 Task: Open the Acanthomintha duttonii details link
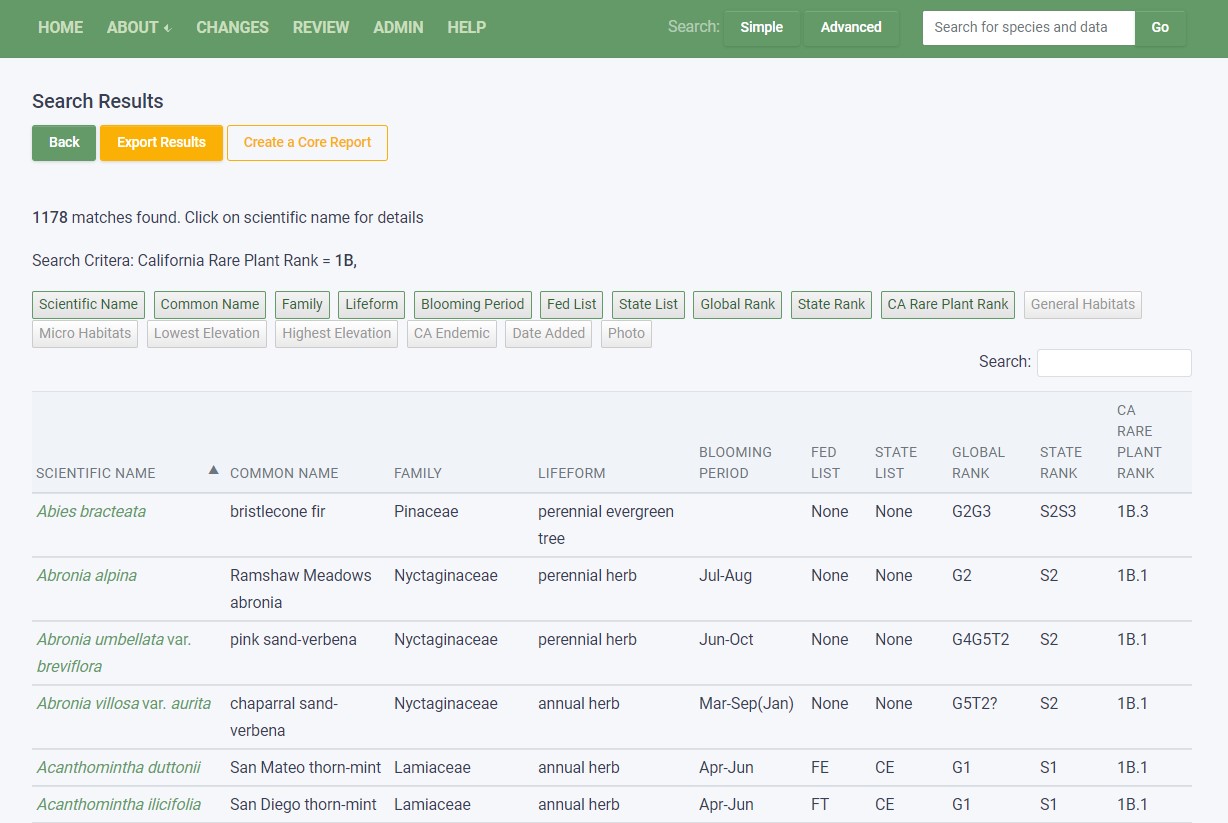[118, 767]
